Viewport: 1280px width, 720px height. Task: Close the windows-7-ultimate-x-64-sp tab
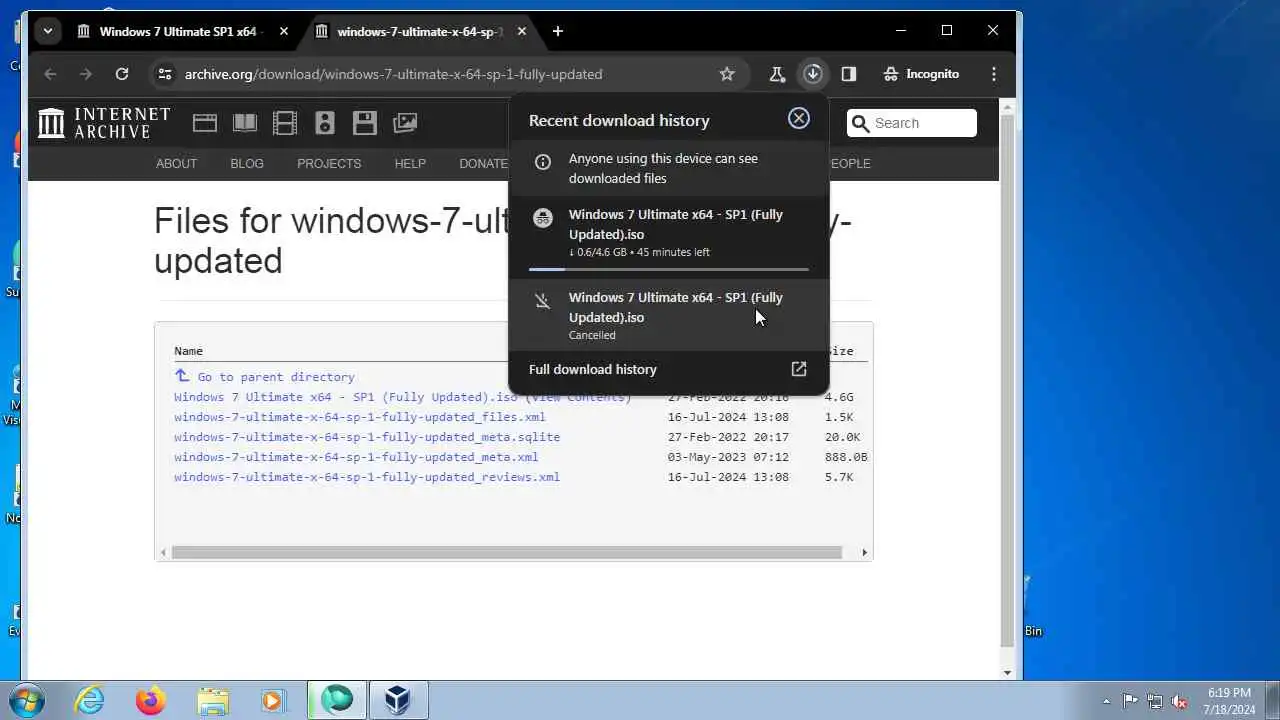pos(522,31)
